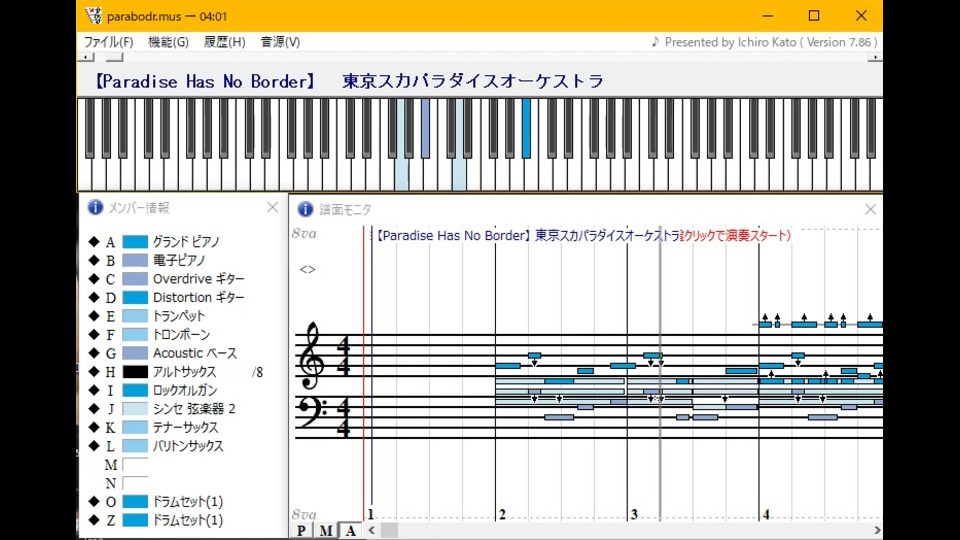The image size is (960, 540).
Task: Click the score monitor scrollbar thumb
Action: (x=389, y=530)
